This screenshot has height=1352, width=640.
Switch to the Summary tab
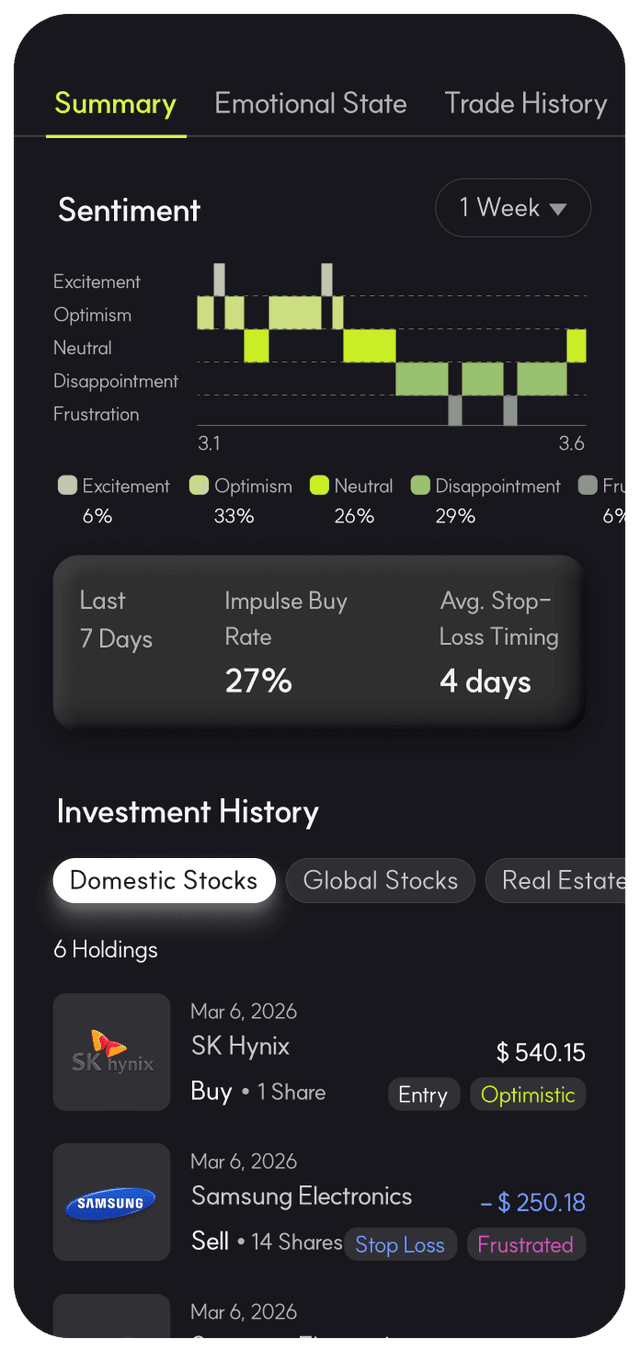coord(115,104)
